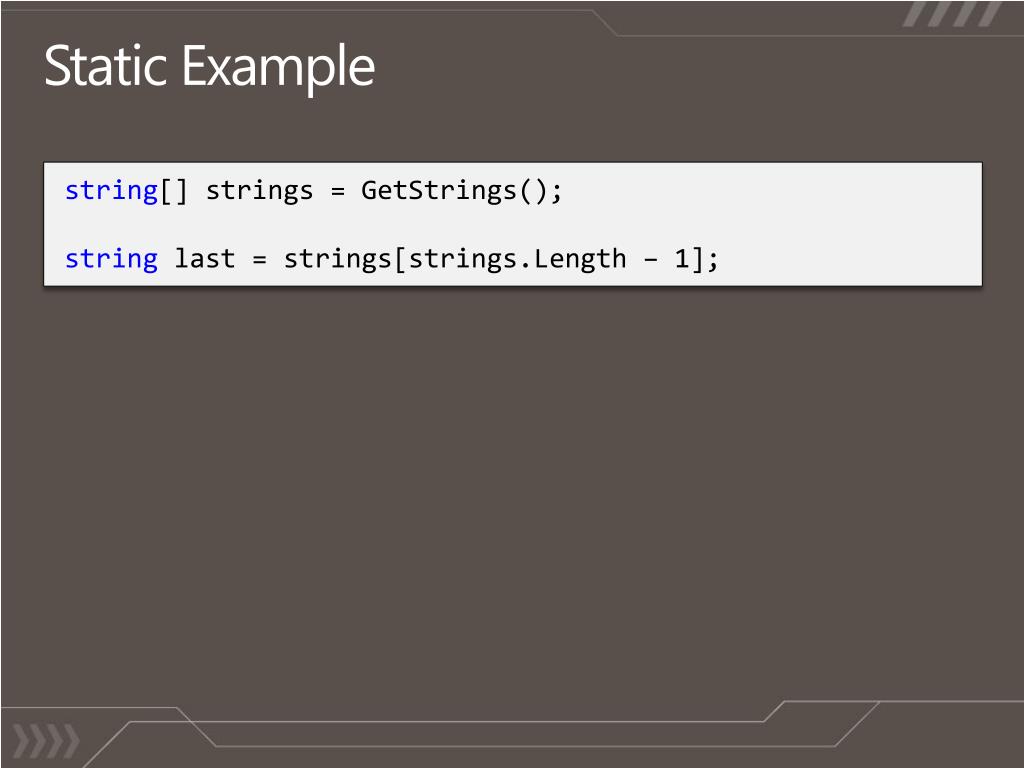
Task: Click the chevron arrows decoration at slide bottom
Action: click(x=46, y=742)
